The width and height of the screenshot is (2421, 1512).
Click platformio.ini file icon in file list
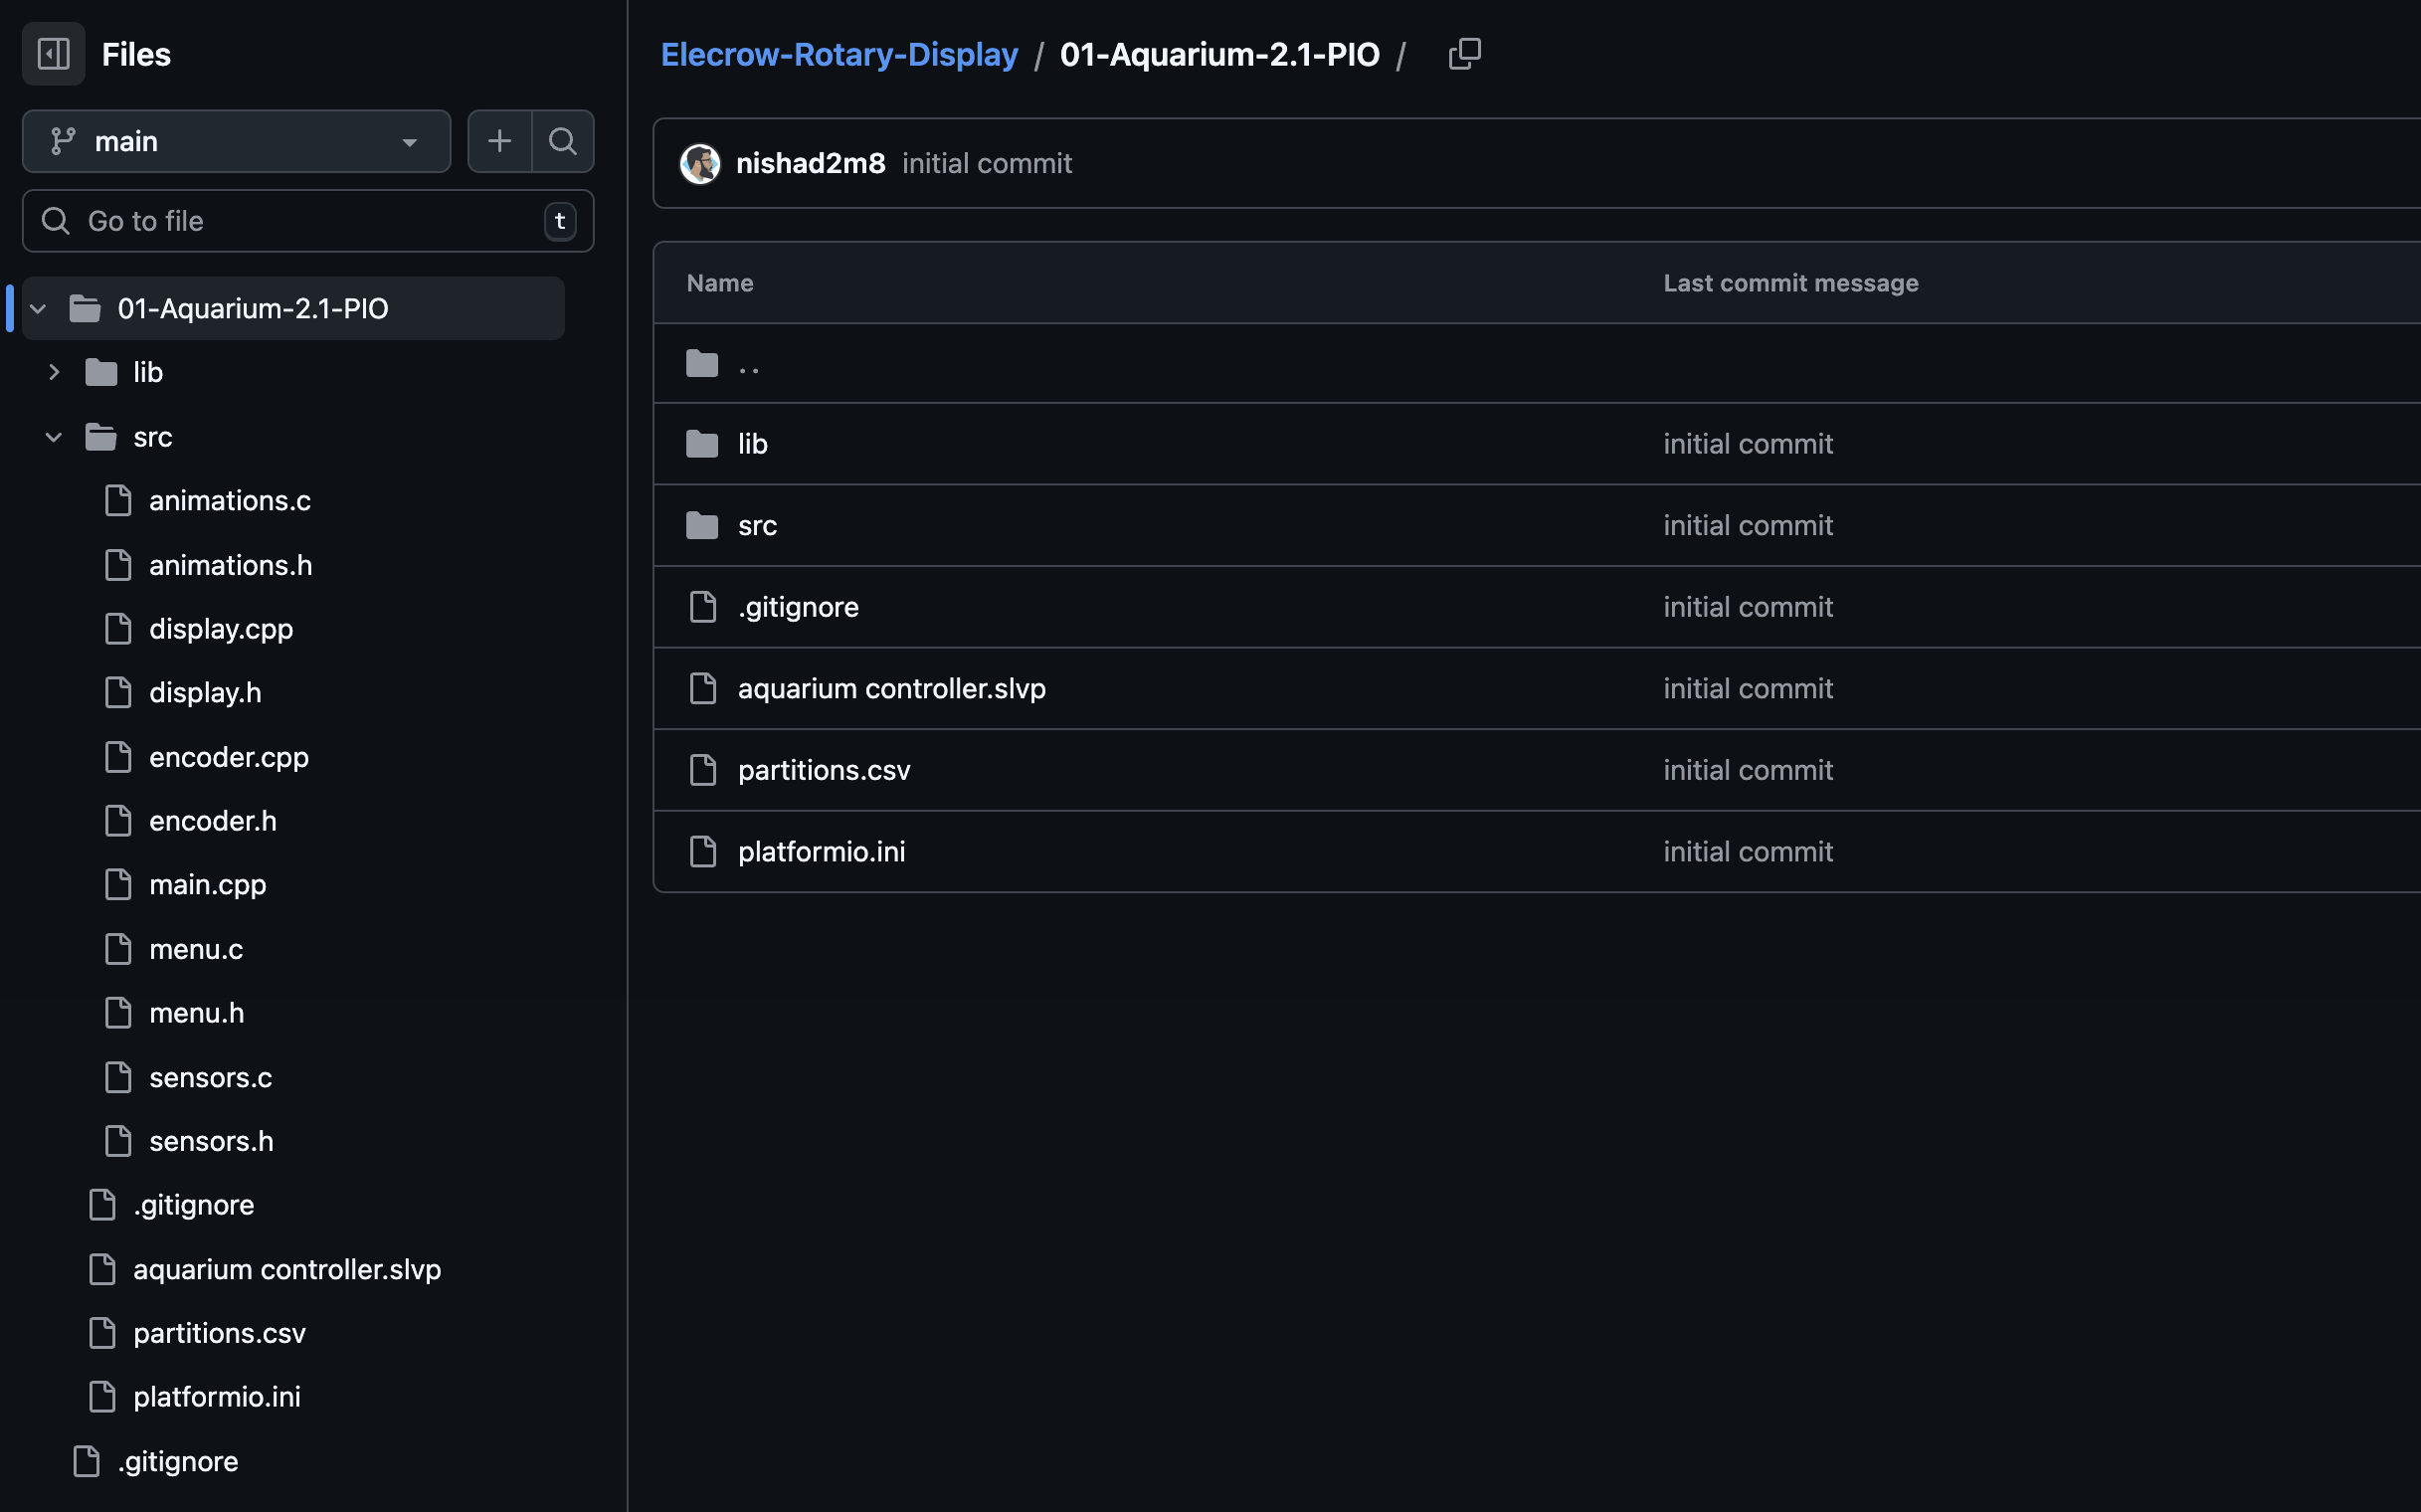[703, 852]
